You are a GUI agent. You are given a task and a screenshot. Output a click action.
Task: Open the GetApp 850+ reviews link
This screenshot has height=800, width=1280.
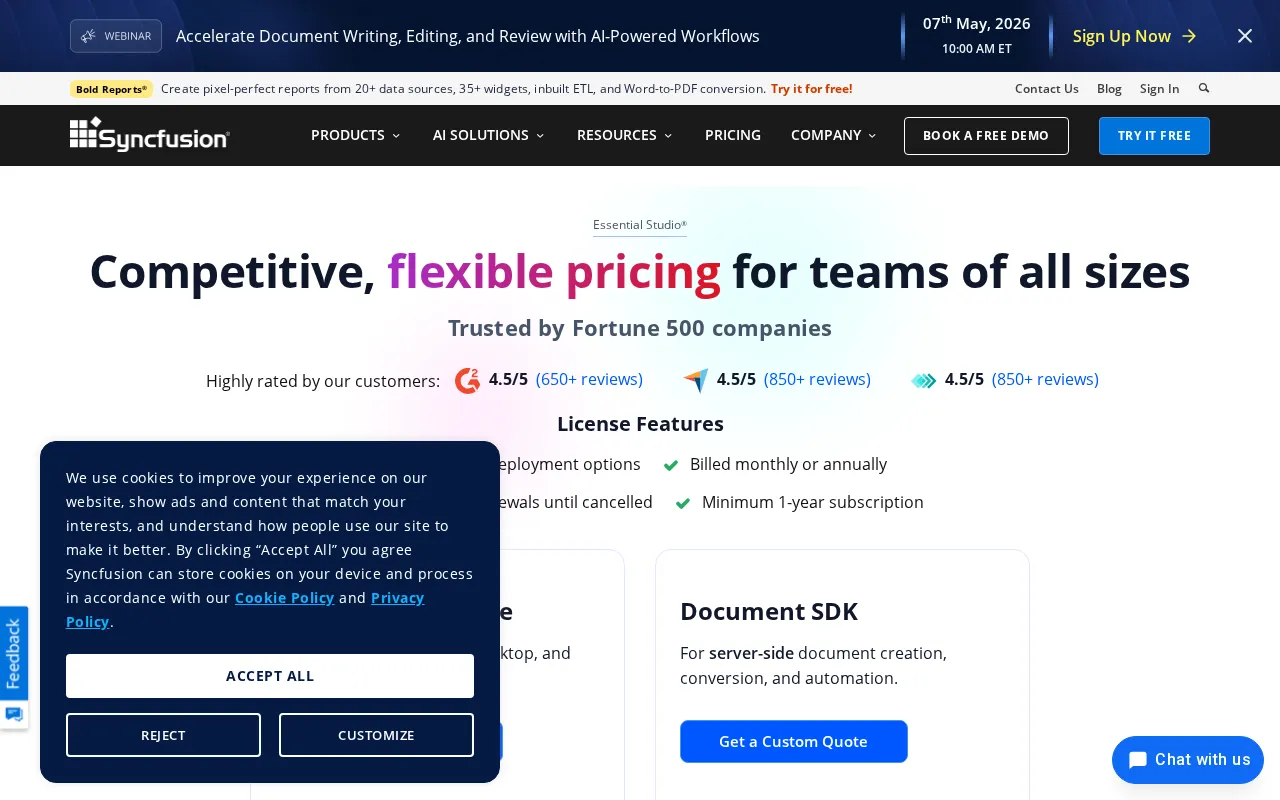[1045, 379]
